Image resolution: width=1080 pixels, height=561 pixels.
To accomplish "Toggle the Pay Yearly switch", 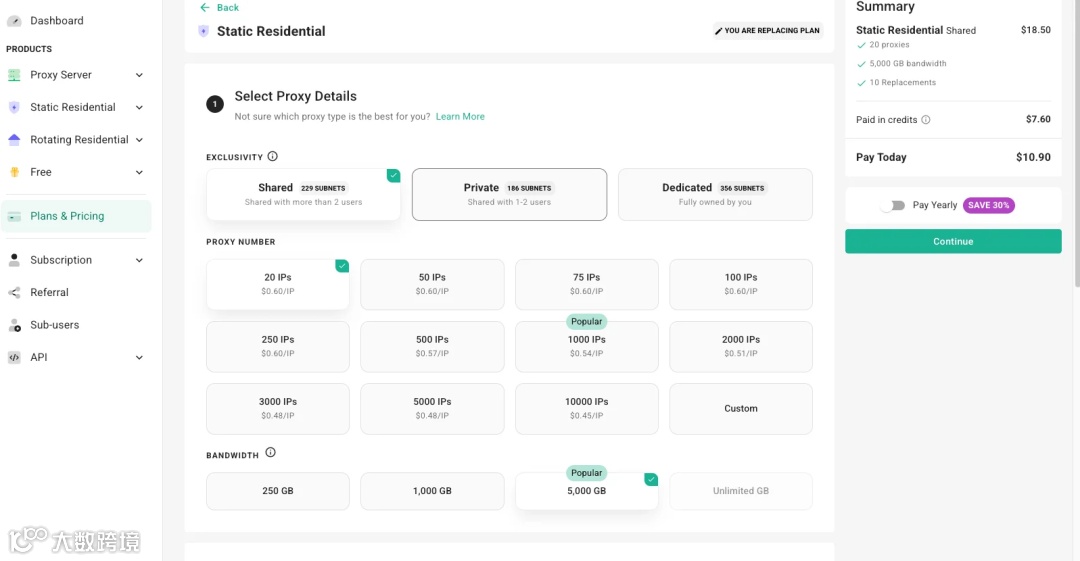I will click(893, 205).
